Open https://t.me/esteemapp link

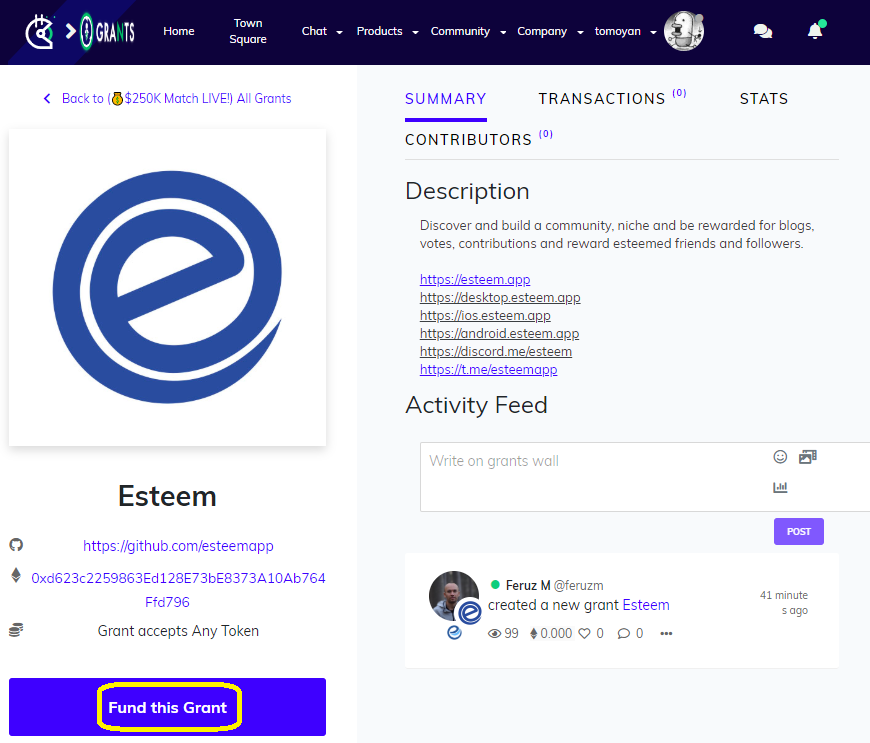488,369
